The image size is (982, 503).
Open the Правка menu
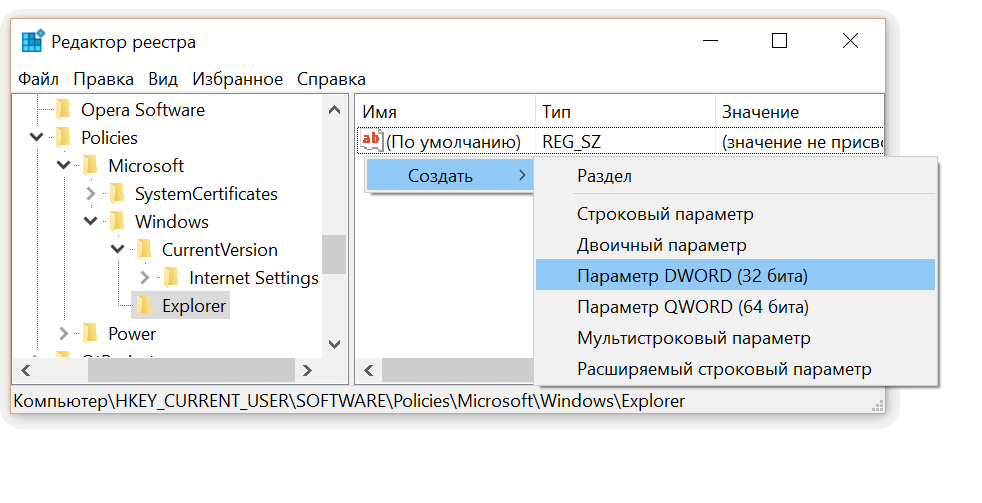103,79
